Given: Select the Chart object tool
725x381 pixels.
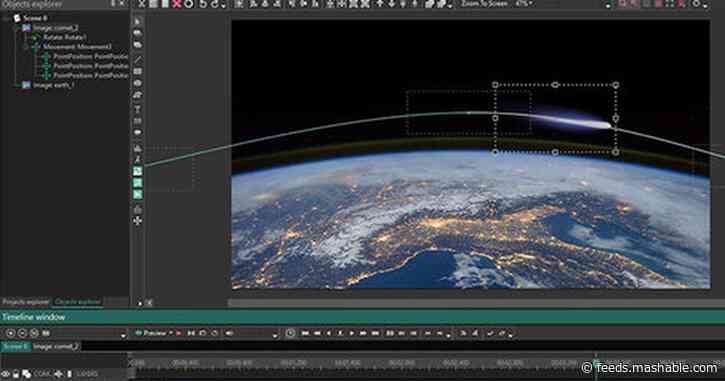Looking at the screenshot, I should point(138,148).
